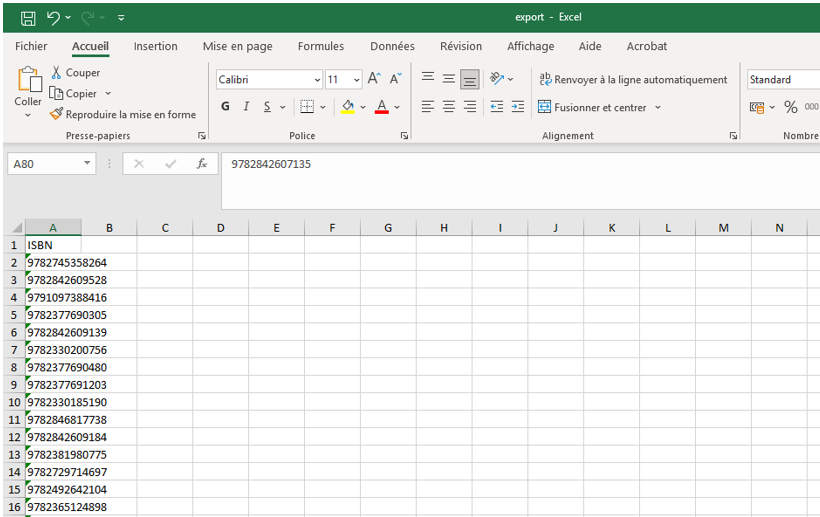Click the insert function fx icon
The width and height of the screenshot is (820, 517).
pos(201,164)
